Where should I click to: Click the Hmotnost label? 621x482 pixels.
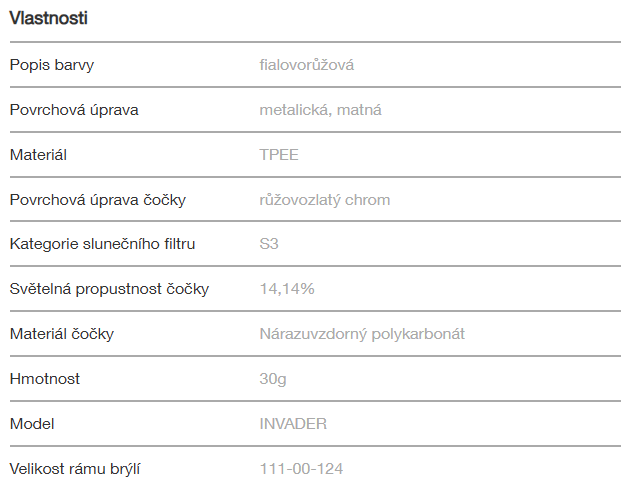[45, 379]
